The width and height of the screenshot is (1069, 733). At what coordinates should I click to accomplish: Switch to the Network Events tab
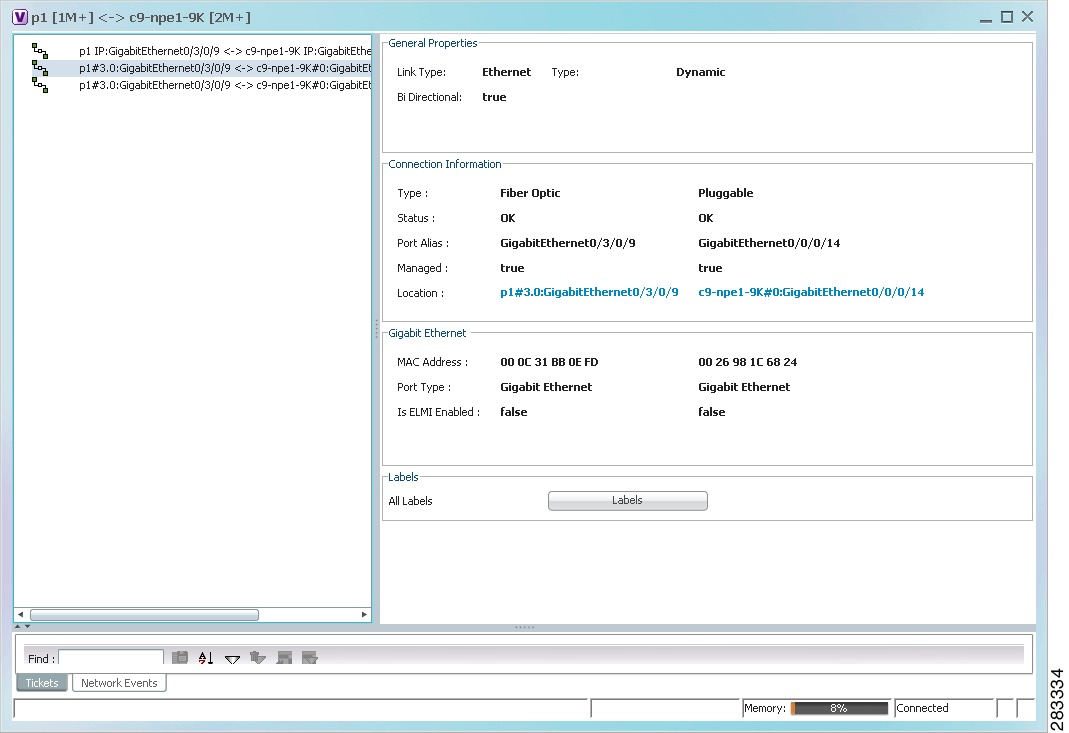[119, 683]
